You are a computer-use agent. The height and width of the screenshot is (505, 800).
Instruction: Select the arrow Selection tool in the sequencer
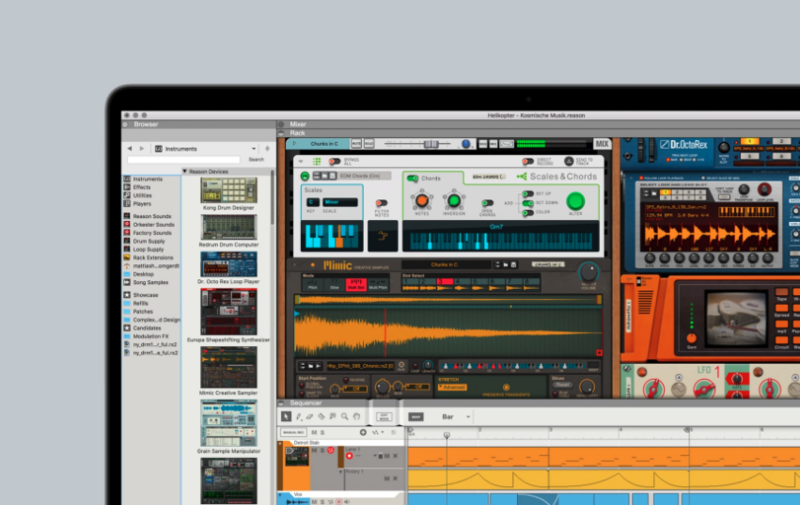tap(286, 416)
